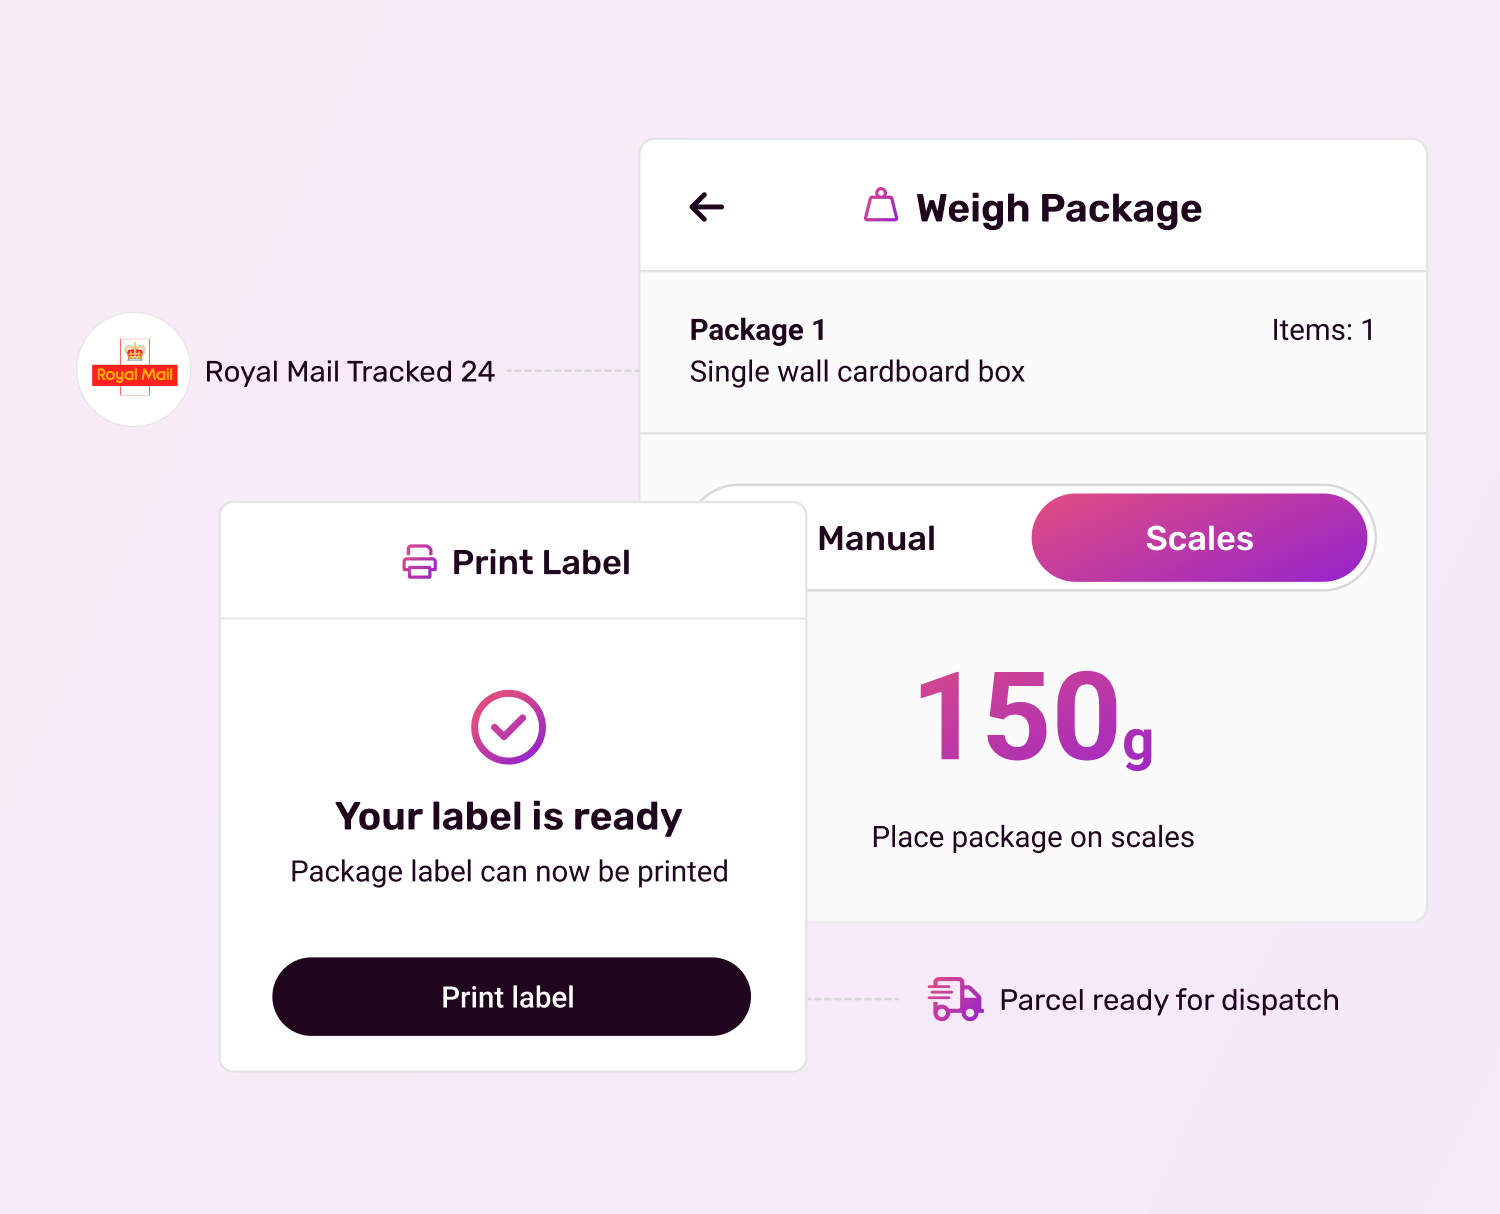The height and width of the screenshot is (1214, 1500).
Task: Select the Package 1 row
Action: tap(1033, 352)
